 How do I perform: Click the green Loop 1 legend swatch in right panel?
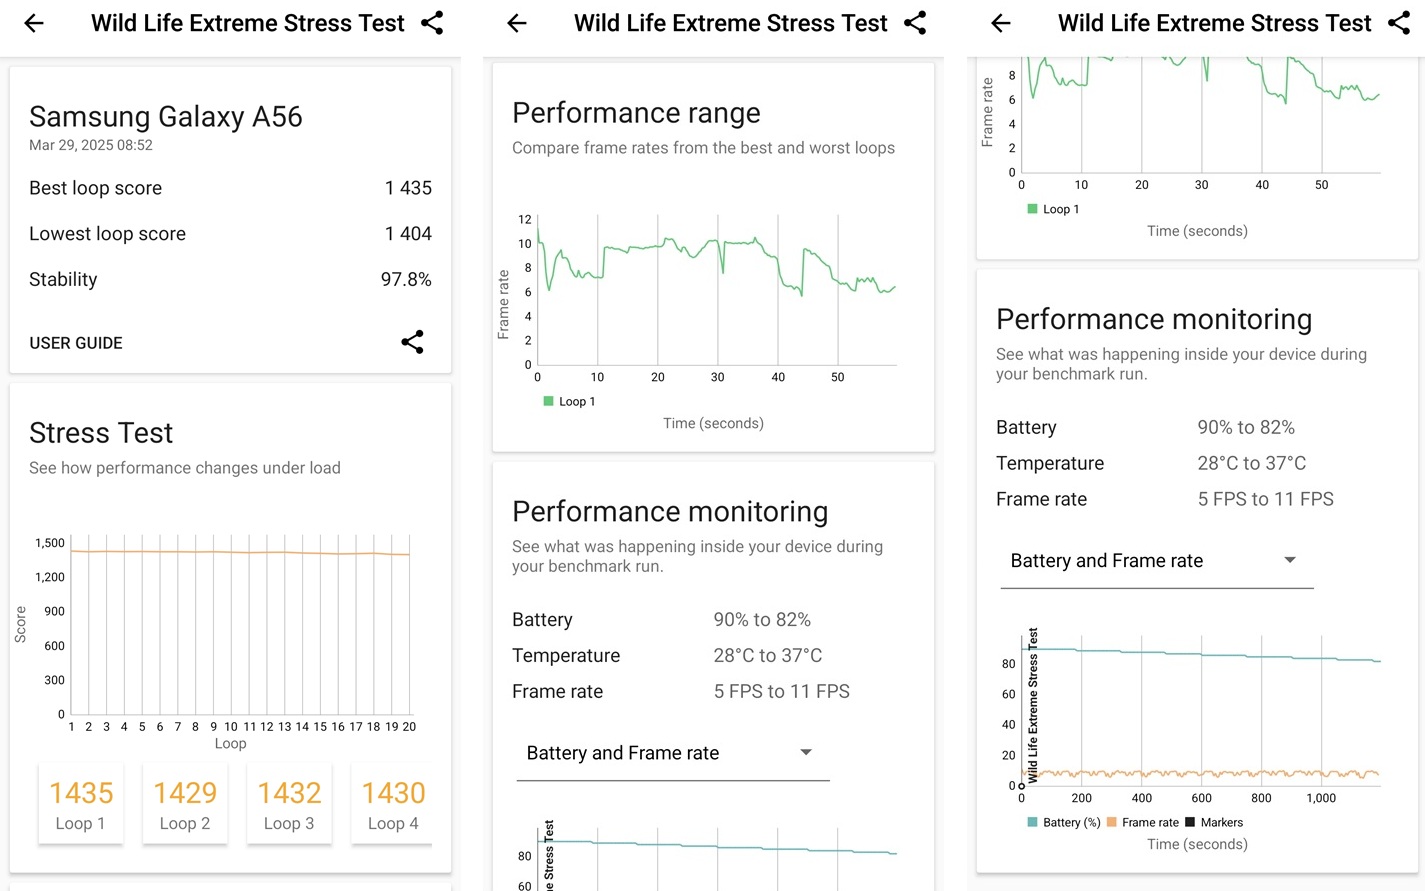coord(1032,209)
